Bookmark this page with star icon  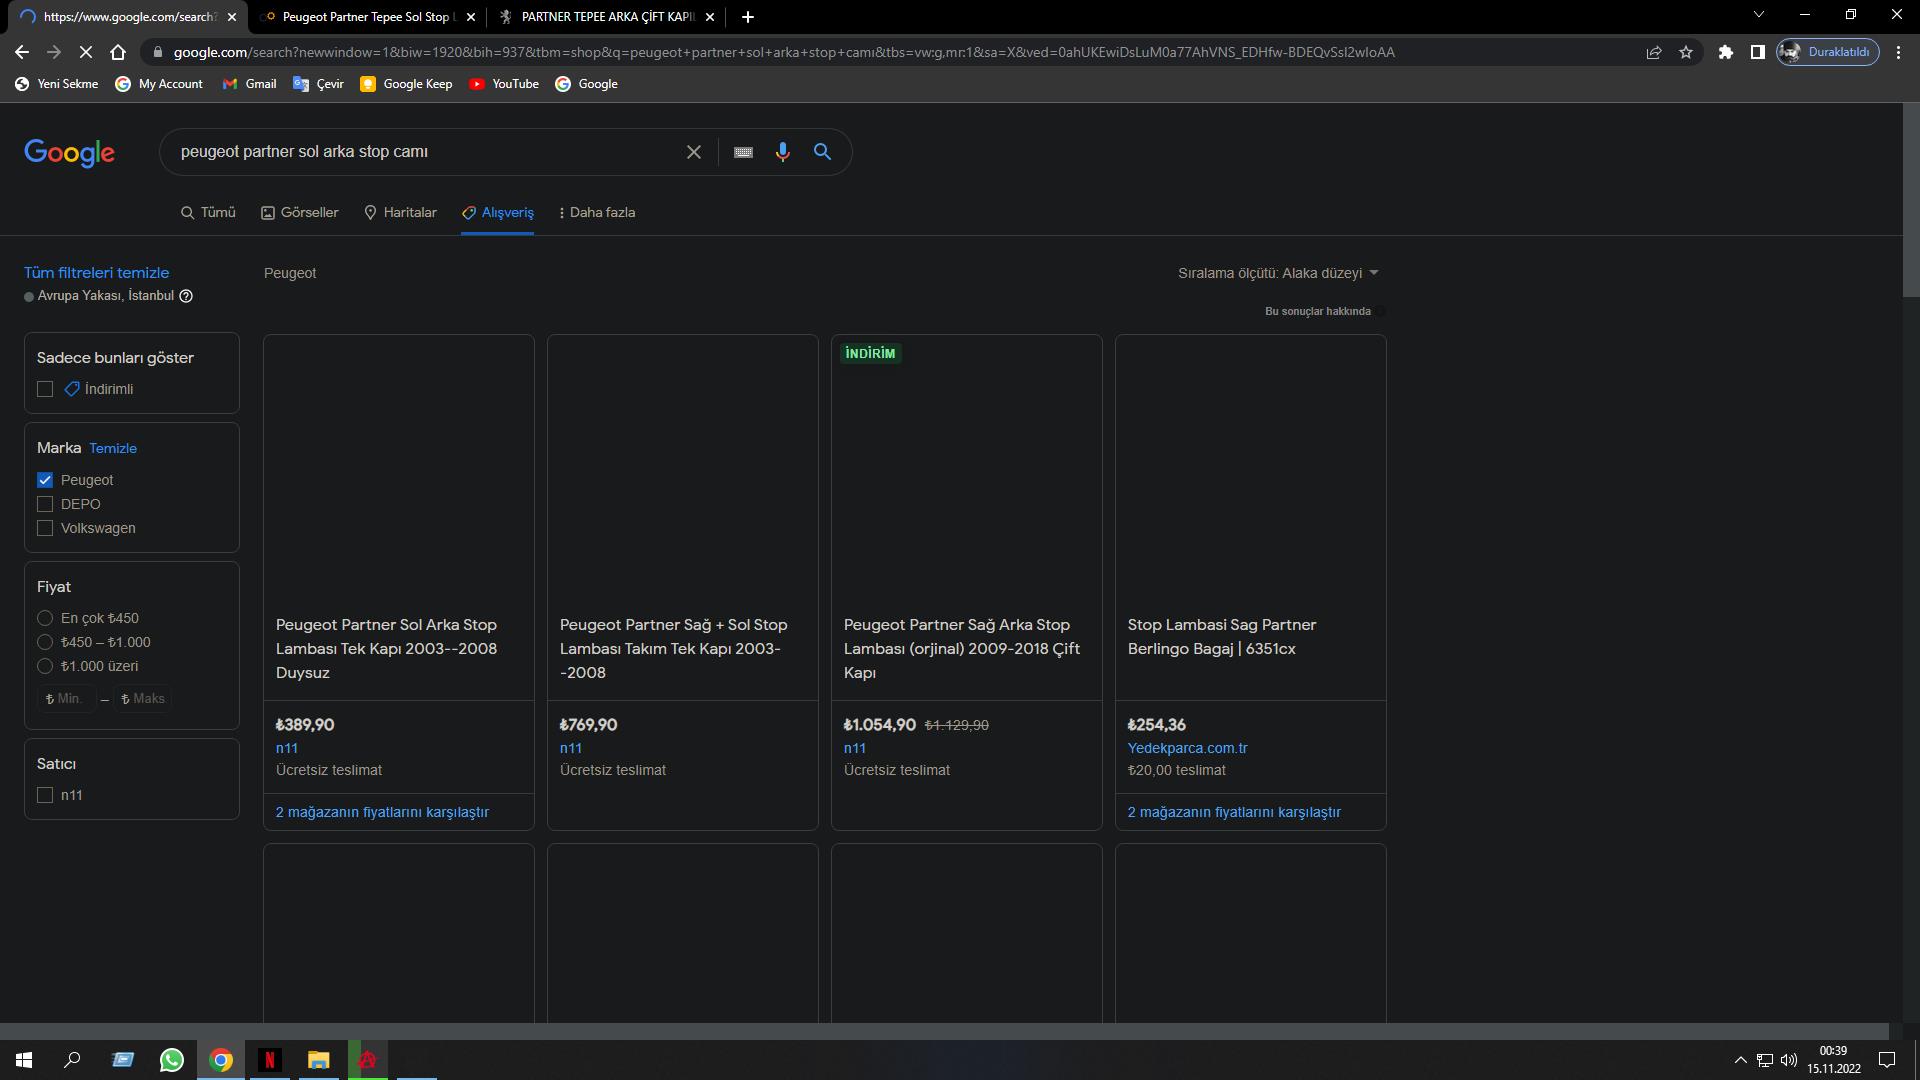1686,52
